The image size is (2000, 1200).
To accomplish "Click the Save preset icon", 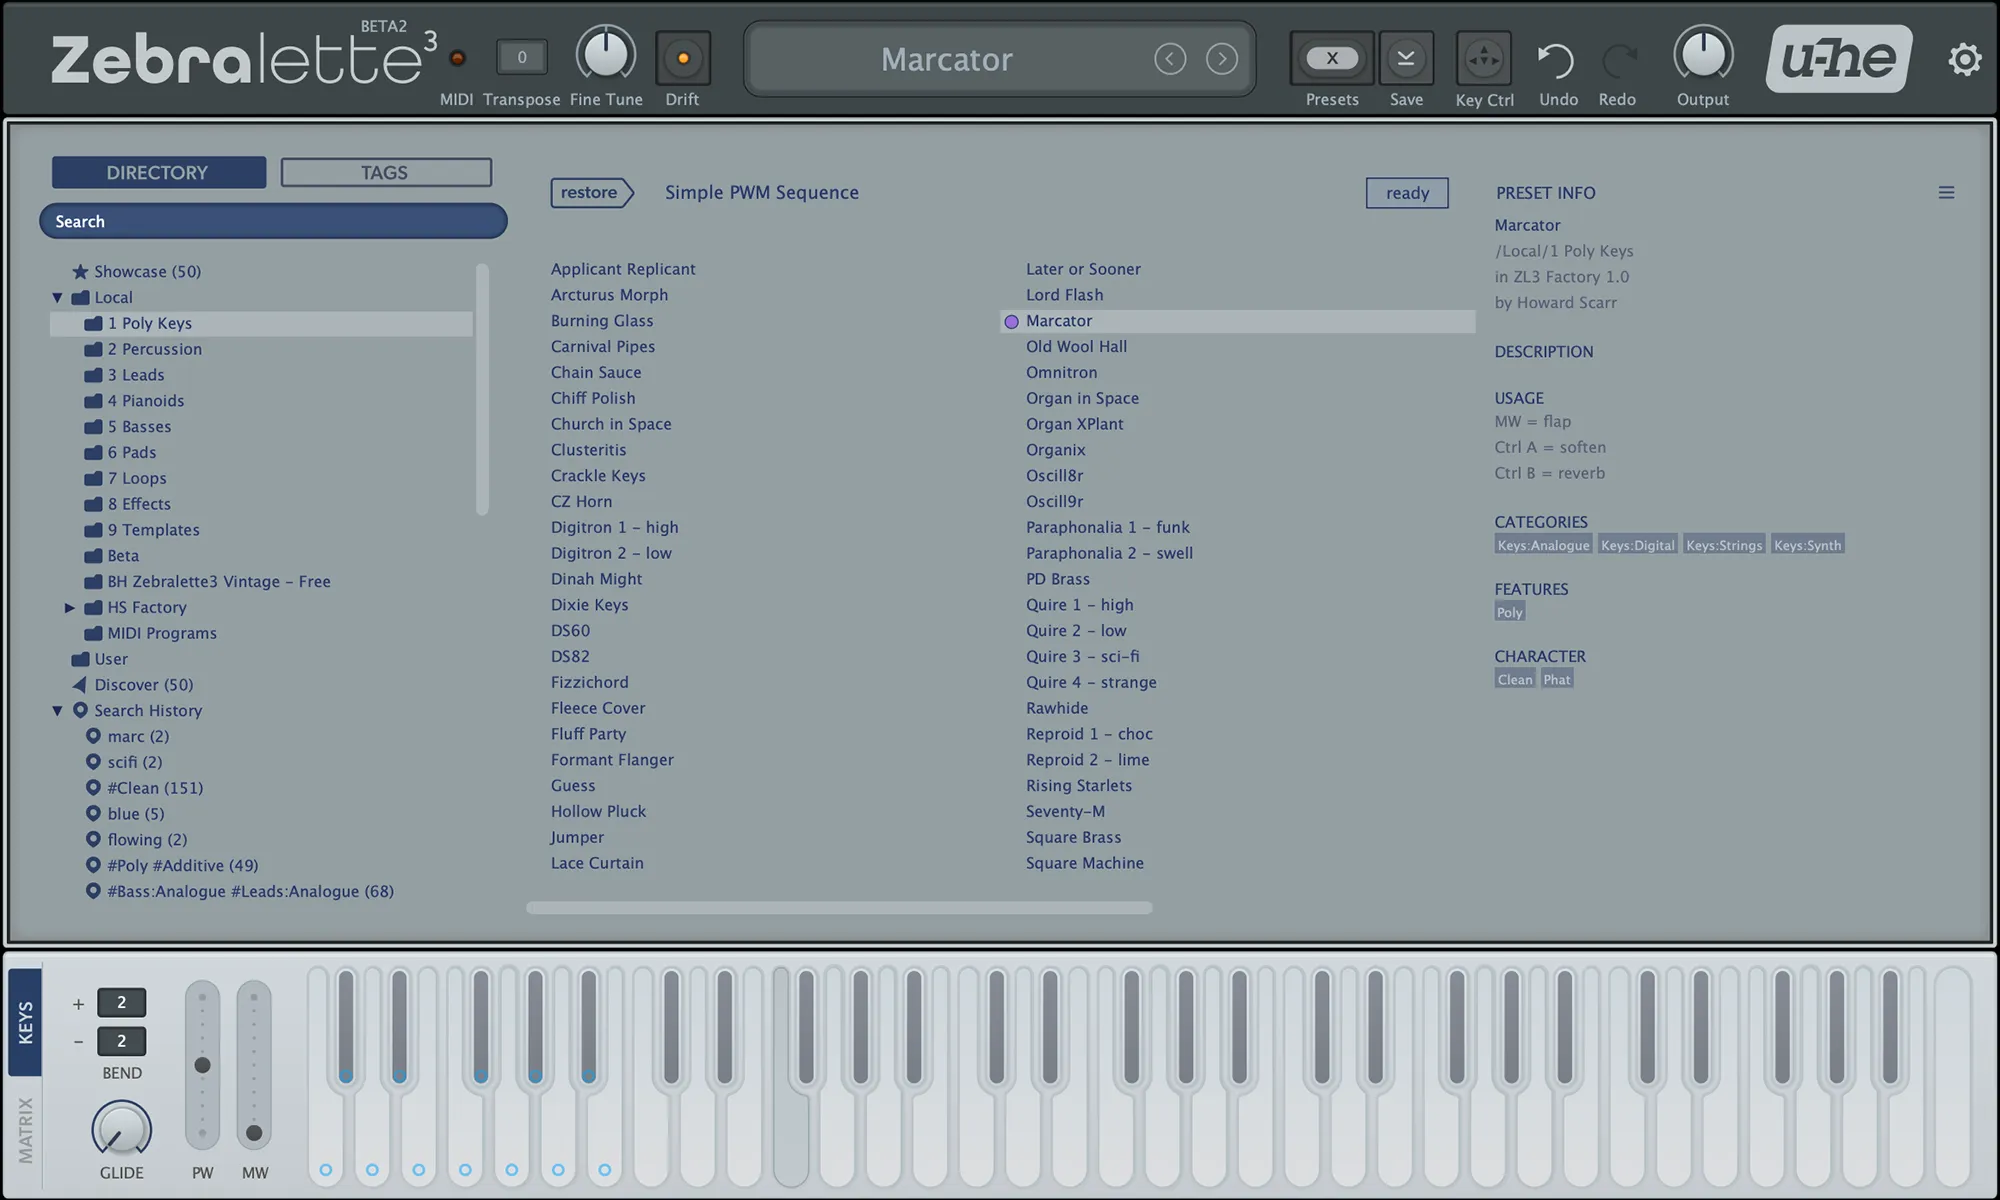I will [x=1405, y=59].
